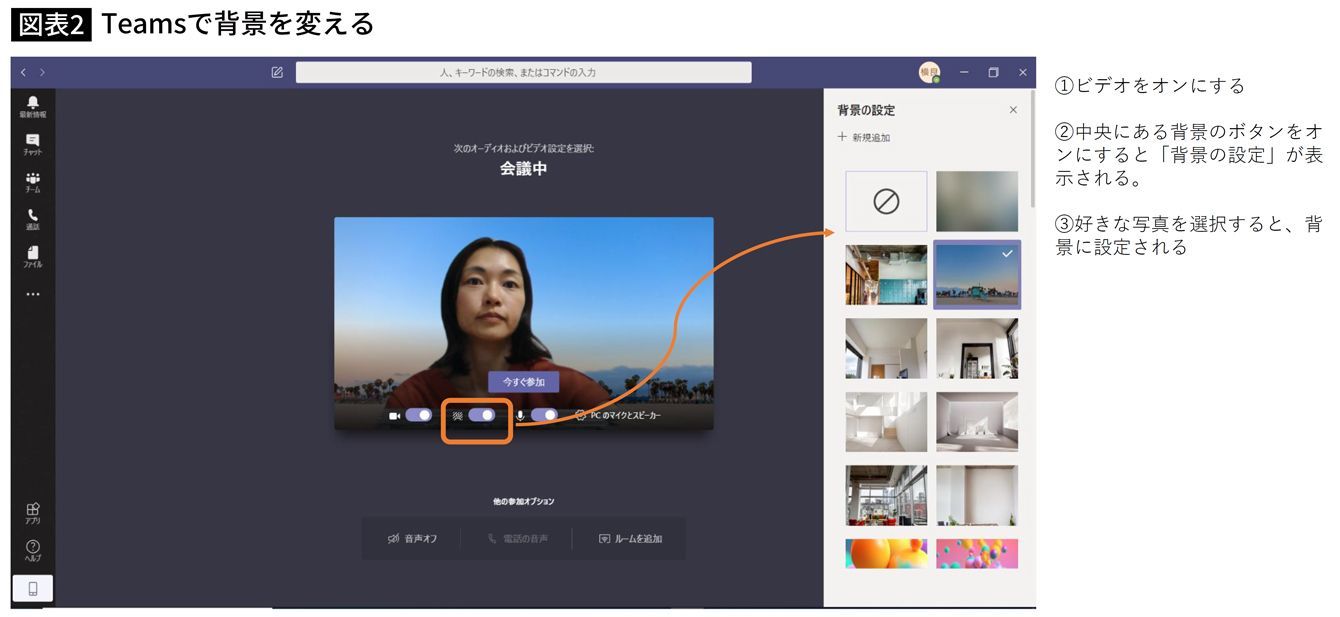Open the user profile avatar menu
This screenshot has height=617, width=1340.
click(929, 72)
